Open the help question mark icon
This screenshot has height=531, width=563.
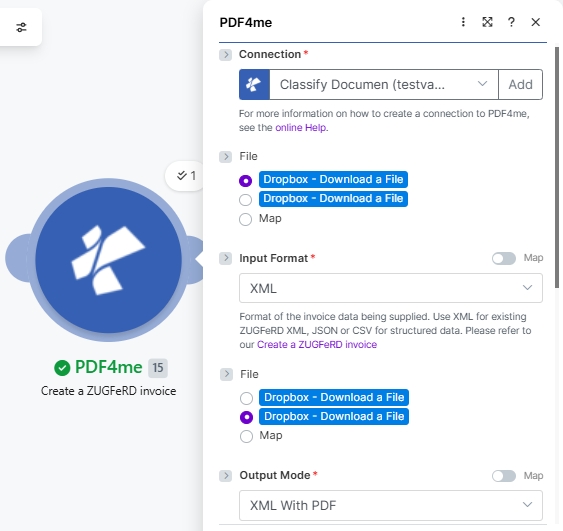point(511,22)
